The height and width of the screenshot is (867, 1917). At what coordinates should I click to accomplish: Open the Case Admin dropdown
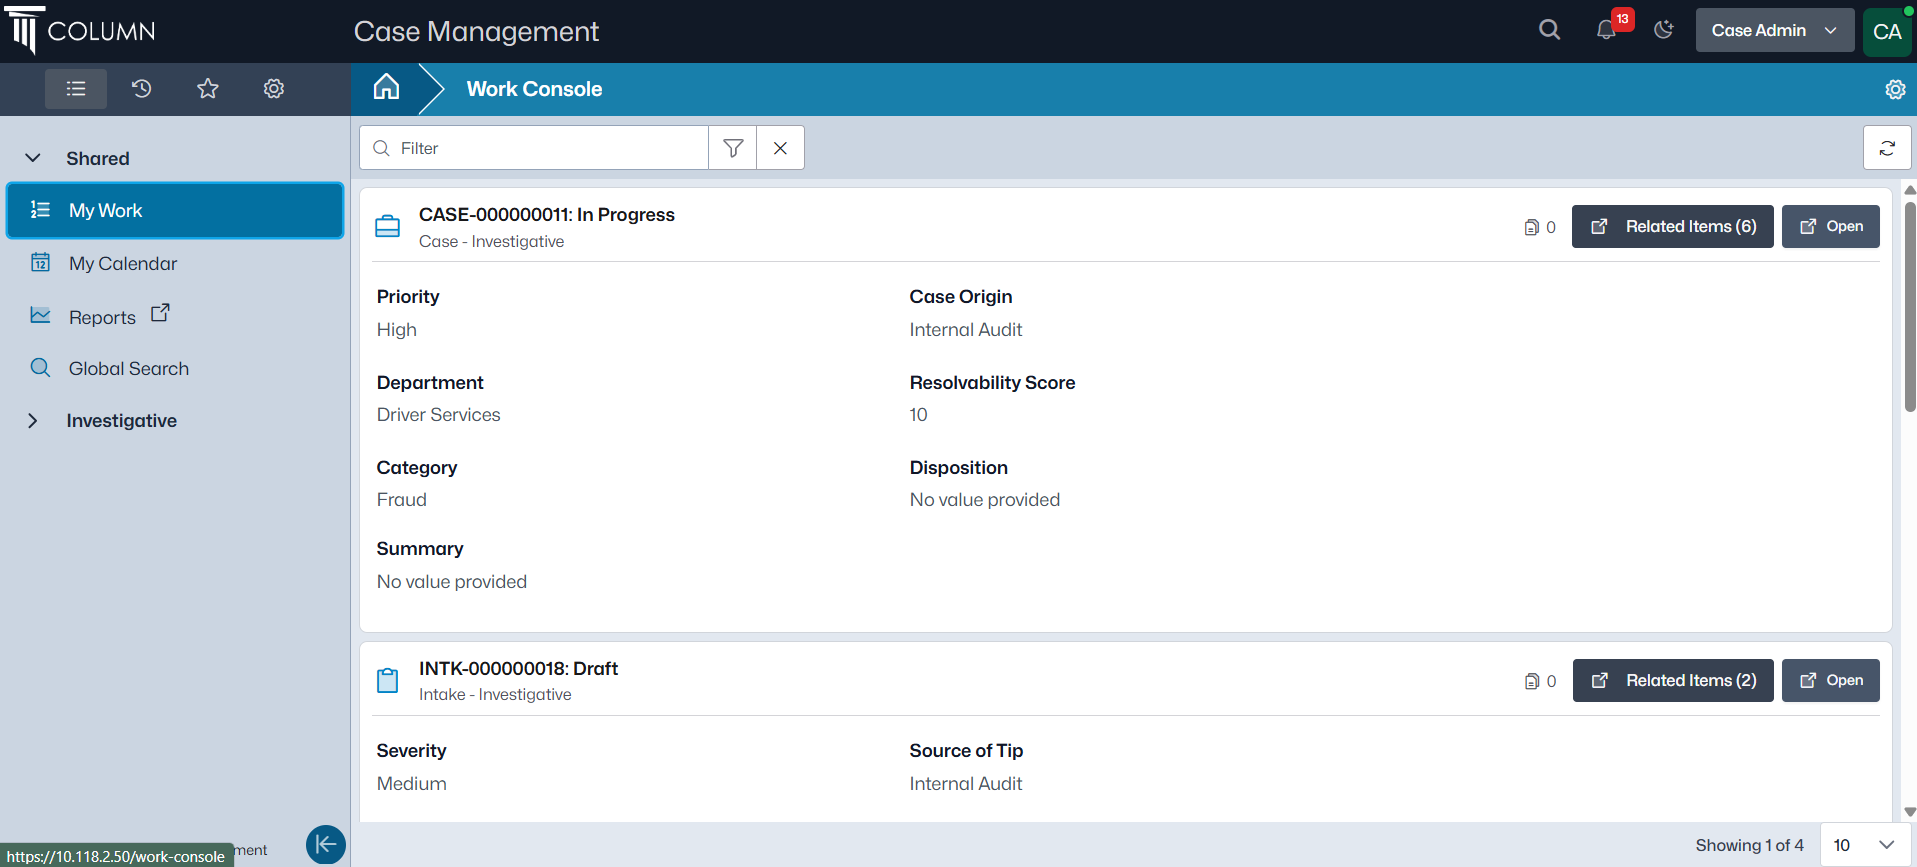1774,30
